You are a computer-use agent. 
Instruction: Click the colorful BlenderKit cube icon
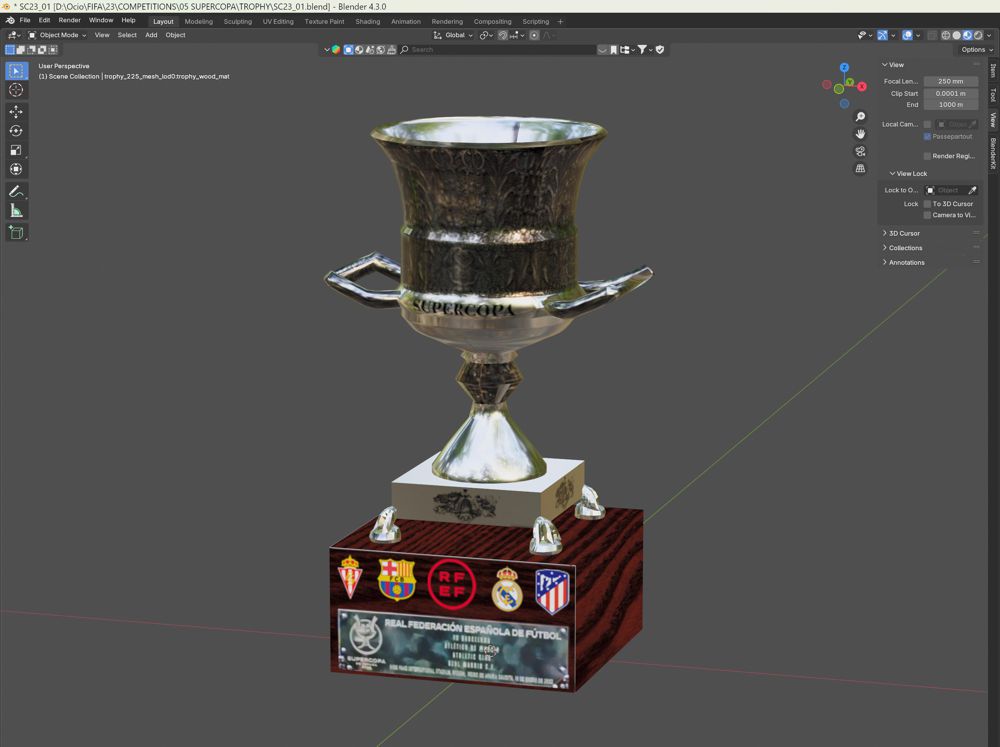[x=336, y=50]
